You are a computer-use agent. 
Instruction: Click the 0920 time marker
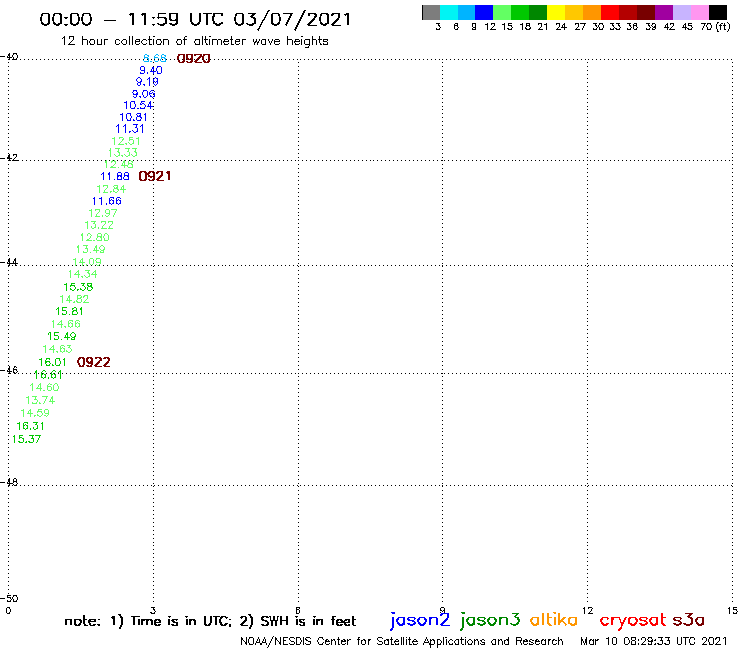tap(193, 59)
